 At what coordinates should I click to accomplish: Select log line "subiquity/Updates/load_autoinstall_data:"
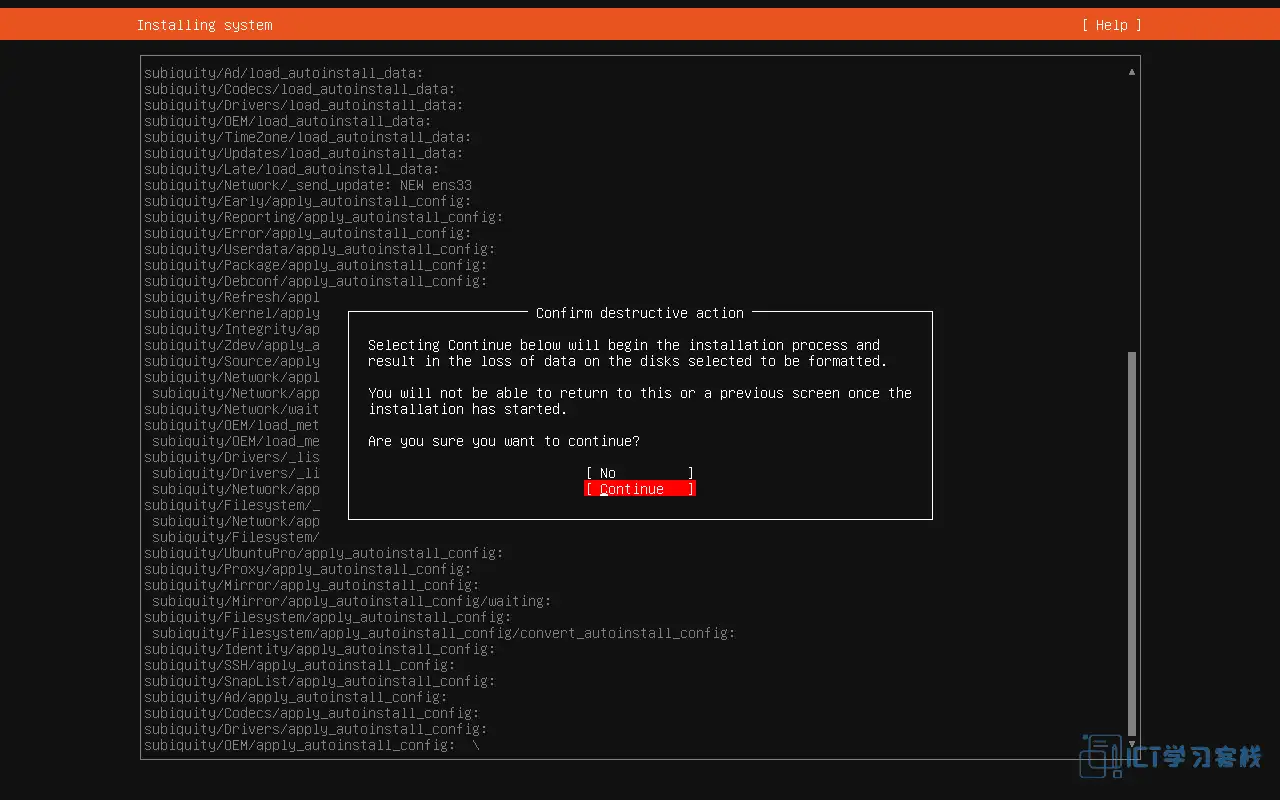[304, 153]
